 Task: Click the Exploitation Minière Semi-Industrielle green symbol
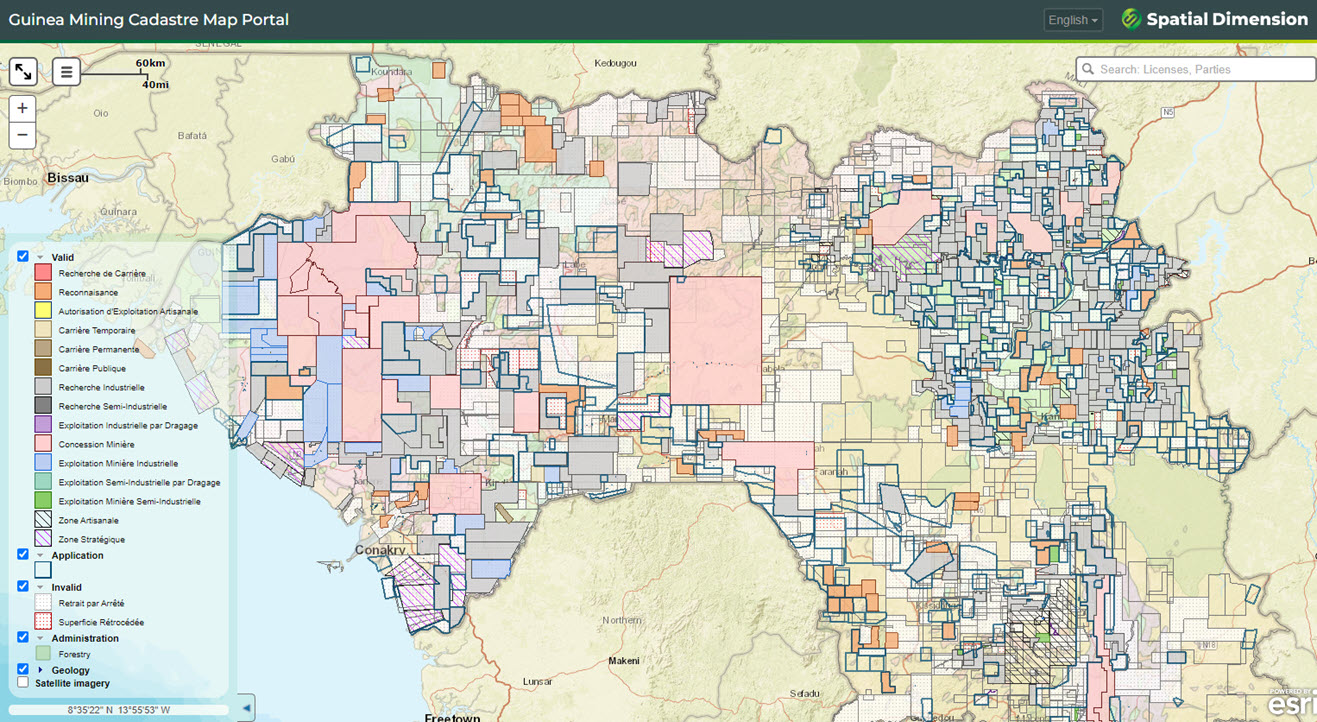click(43, 501)
